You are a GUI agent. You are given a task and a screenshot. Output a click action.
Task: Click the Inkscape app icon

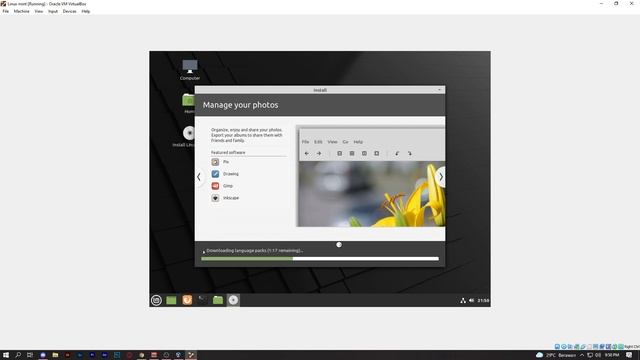215,198
